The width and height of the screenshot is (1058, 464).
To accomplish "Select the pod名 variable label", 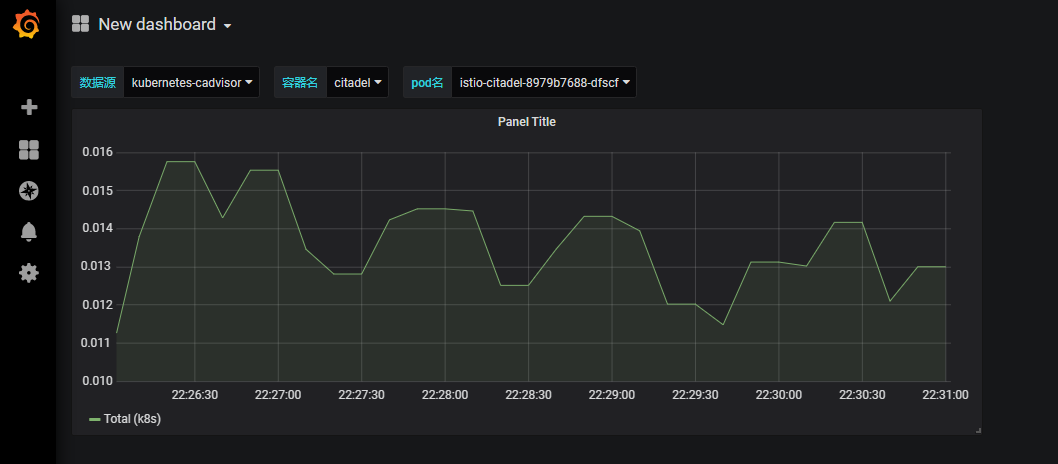I will pos(427,83).
